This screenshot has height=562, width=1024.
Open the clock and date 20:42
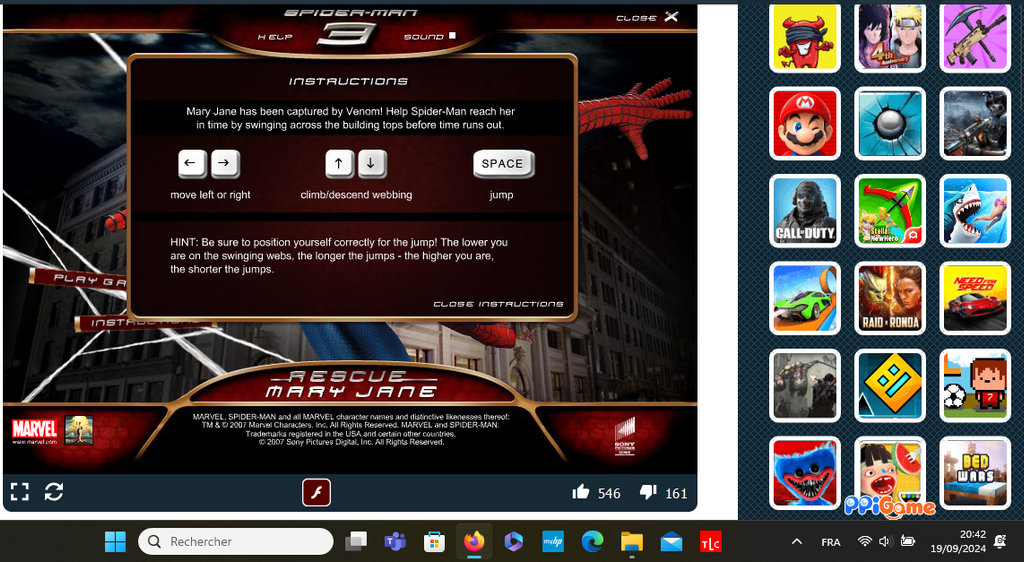tap(958, 541)
